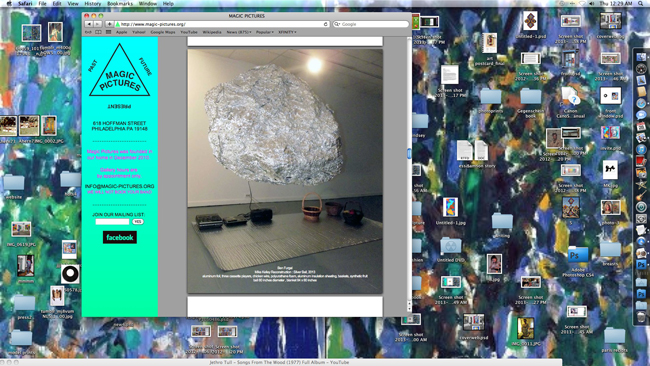Screen dimensions: 650x366
Task: Click the mailing list email field
Action: coord(112,222)
